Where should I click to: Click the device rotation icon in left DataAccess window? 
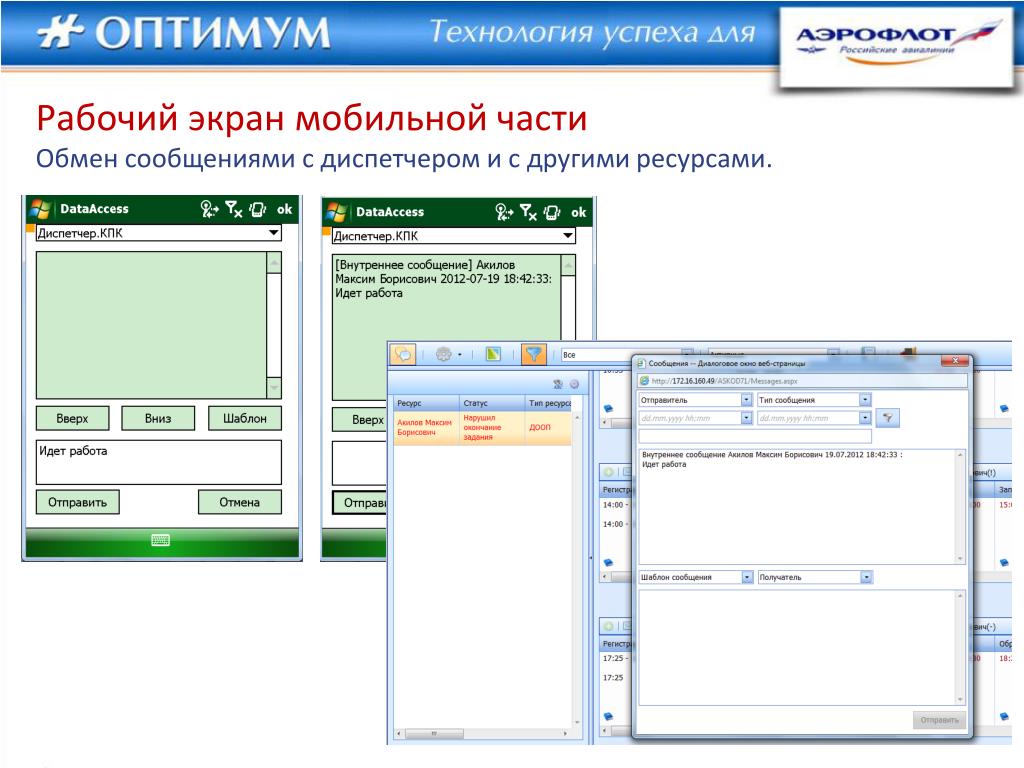257,209
